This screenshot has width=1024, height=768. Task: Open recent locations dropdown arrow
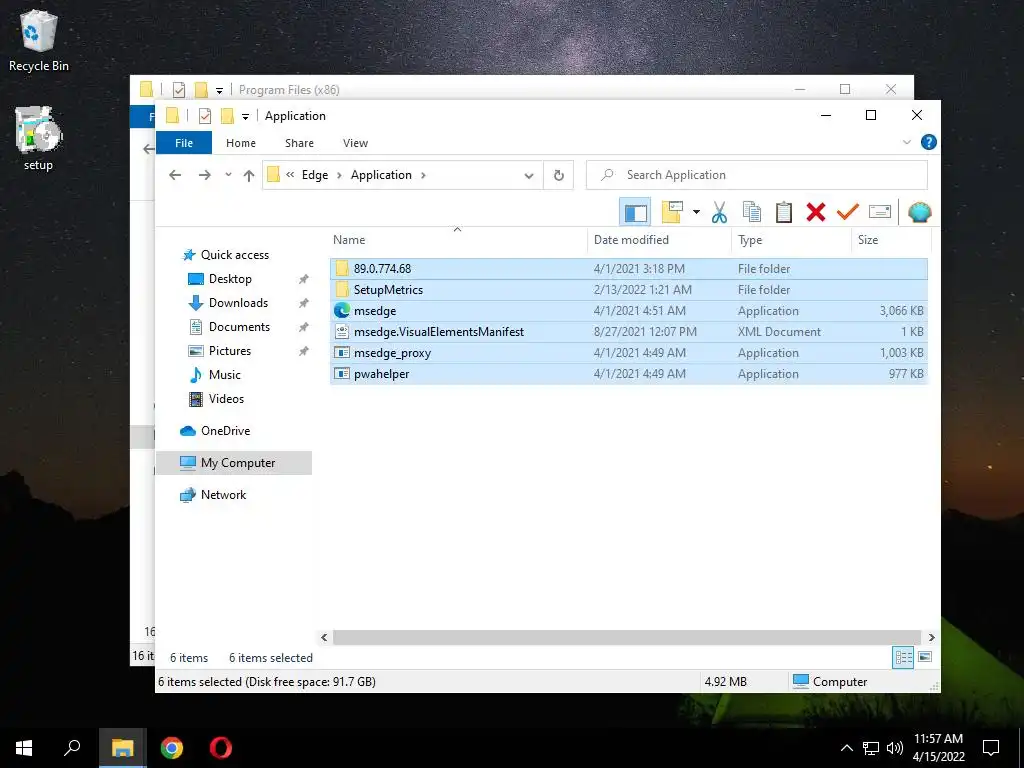(228, 175)
